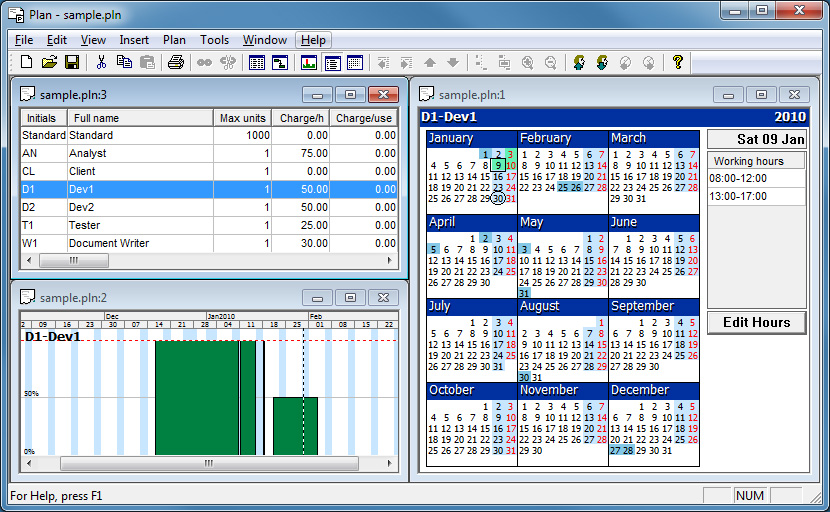The height and width of the screenshot is (512, 830).
Task: Click the December month header
Action: (x=654, y=391)
